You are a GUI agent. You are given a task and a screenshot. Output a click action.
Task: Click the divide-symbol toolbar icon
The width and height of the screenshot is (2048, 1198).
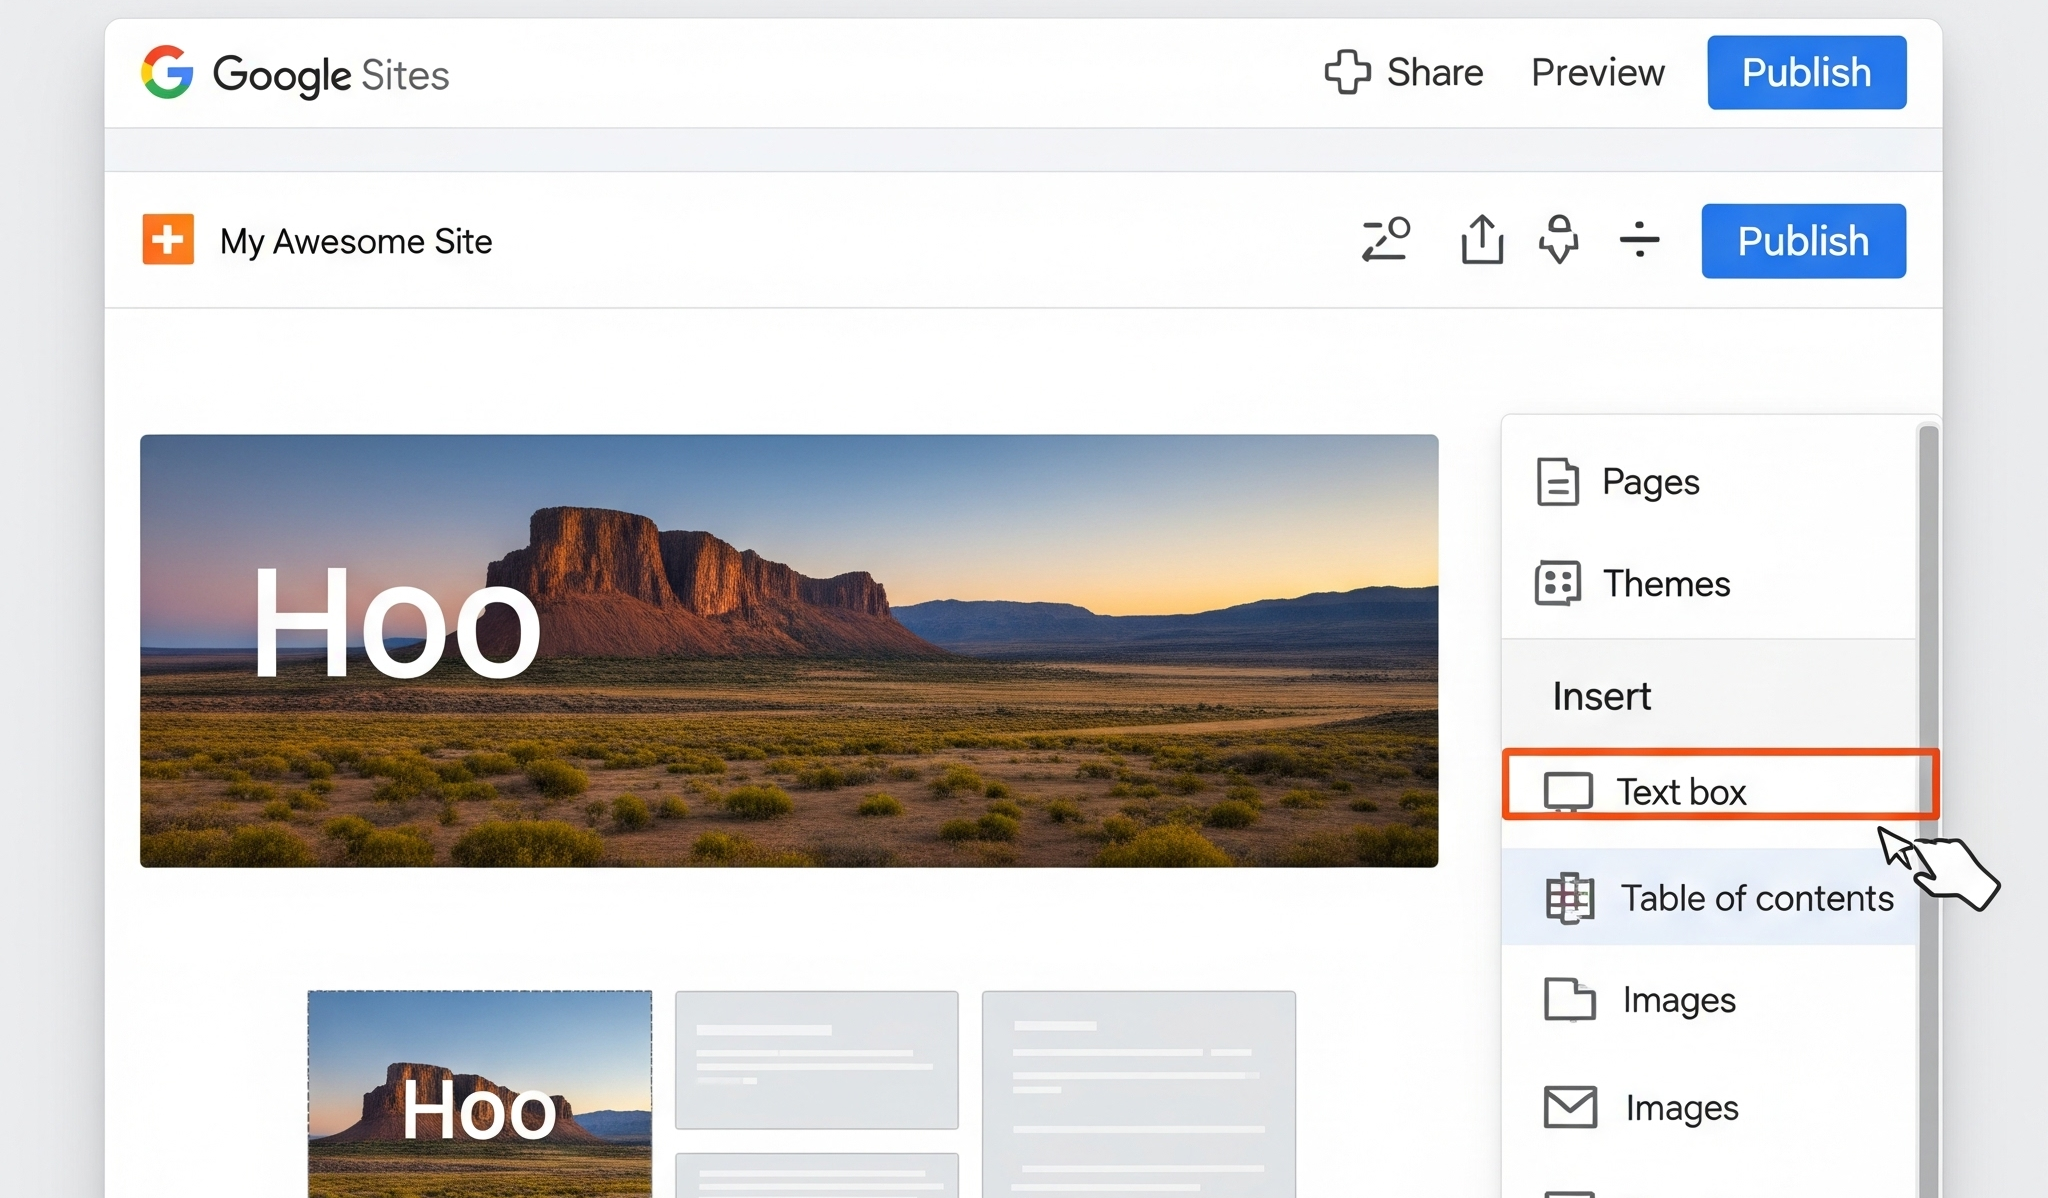(x=1639, y=240)
